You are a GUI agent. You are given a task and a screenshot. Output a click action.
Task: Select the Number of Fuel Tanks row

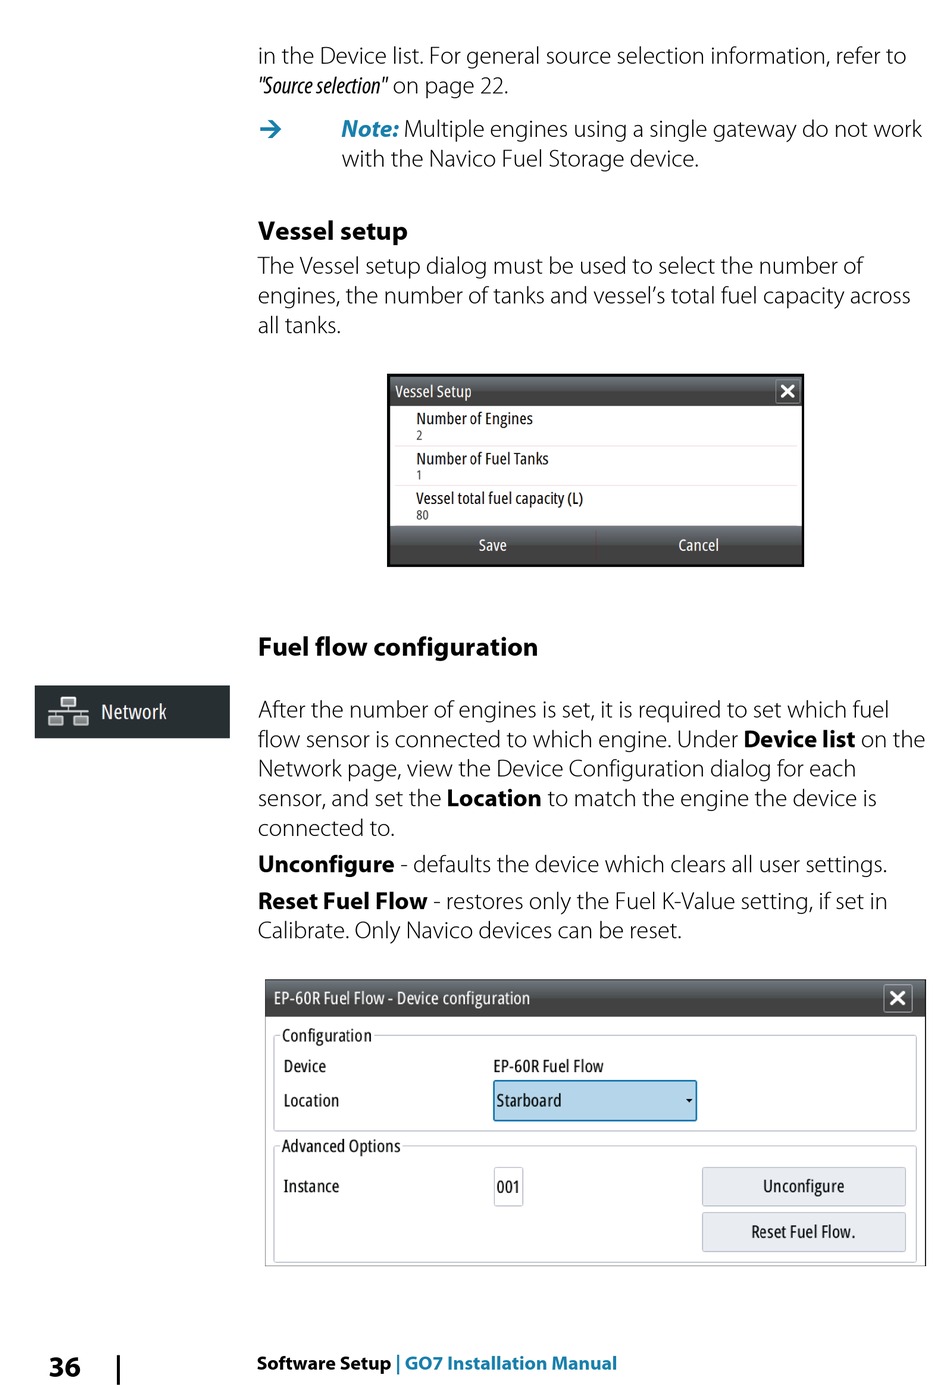pyautogui.click(x=595, y=466)
